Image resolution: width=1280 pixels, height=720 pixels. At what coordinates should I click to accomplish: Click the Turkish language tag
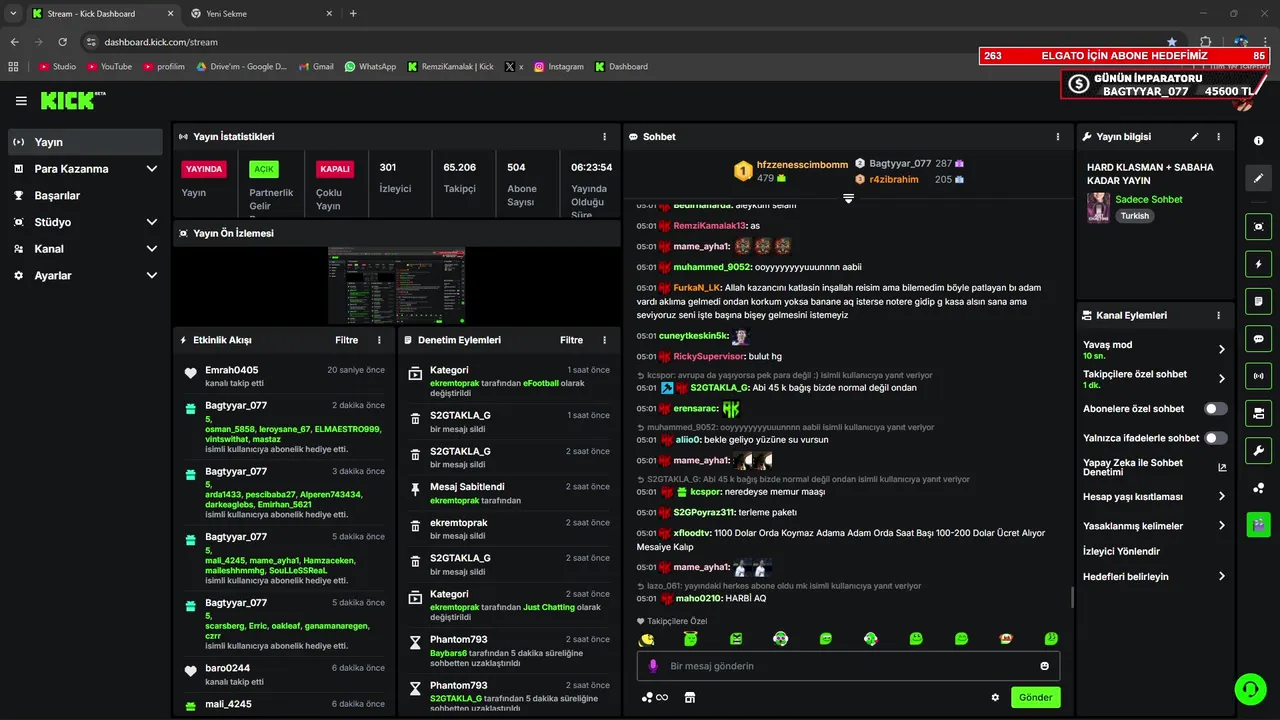[1135, 216]
